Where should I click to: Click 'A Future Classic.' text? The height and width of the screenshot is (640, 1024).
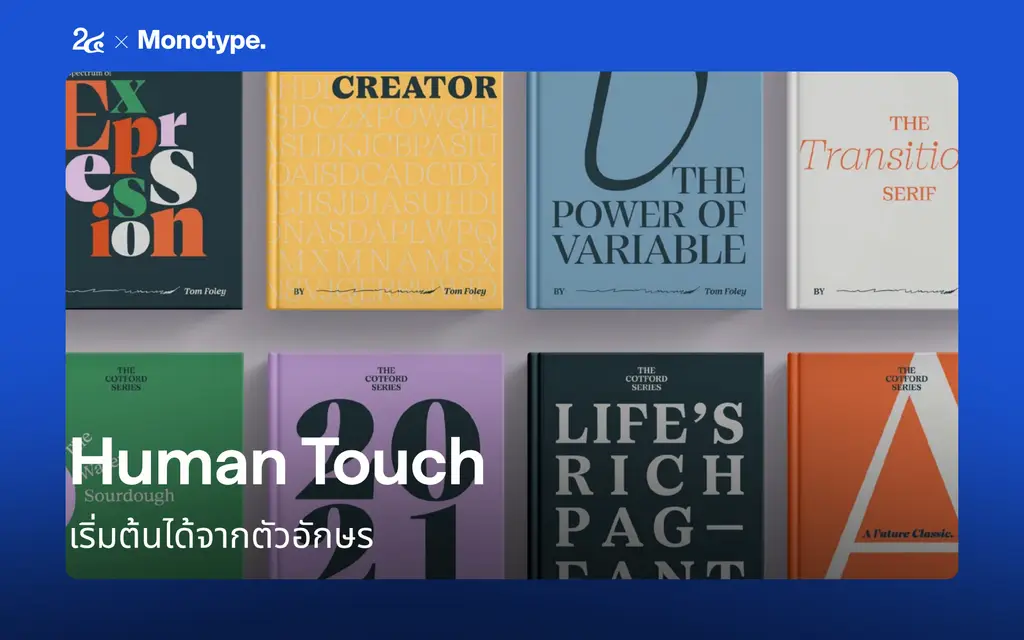[908, 534]
